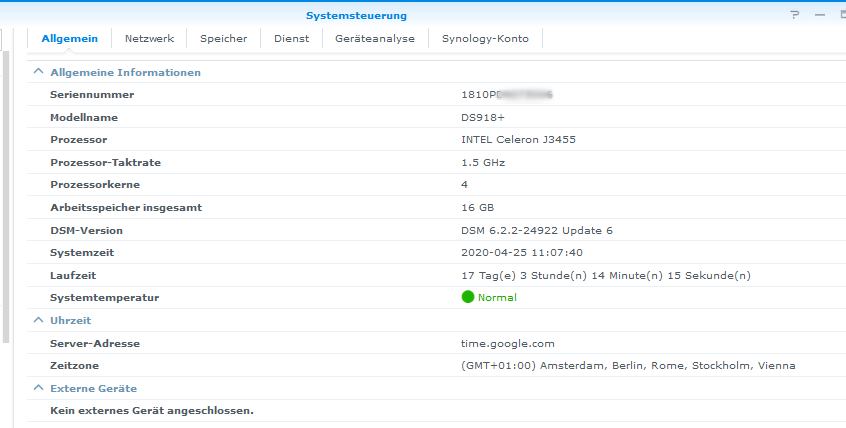Click the serial number value 1810P
Image resolution: width=846 pixels, height=428 pixels.
click(507, 94)
